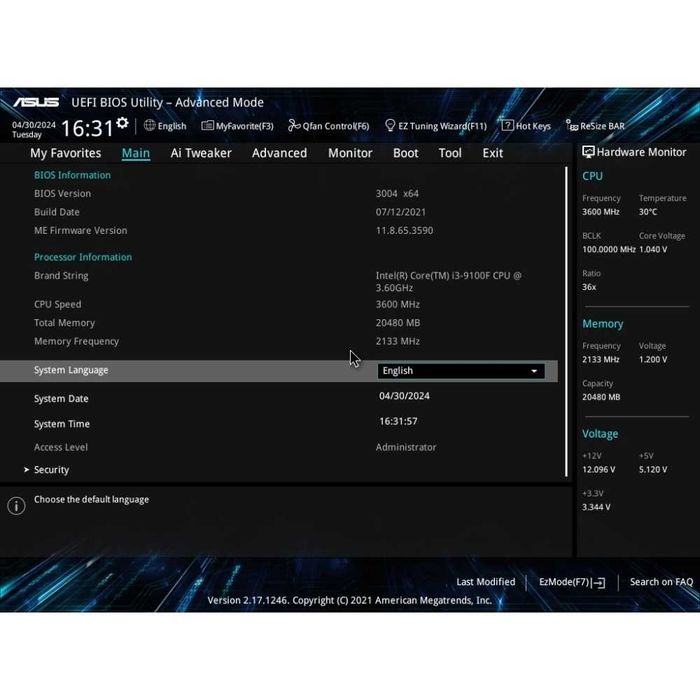Open the Tool tab
The image size is (700, 700).
click(x=450, y=153)
